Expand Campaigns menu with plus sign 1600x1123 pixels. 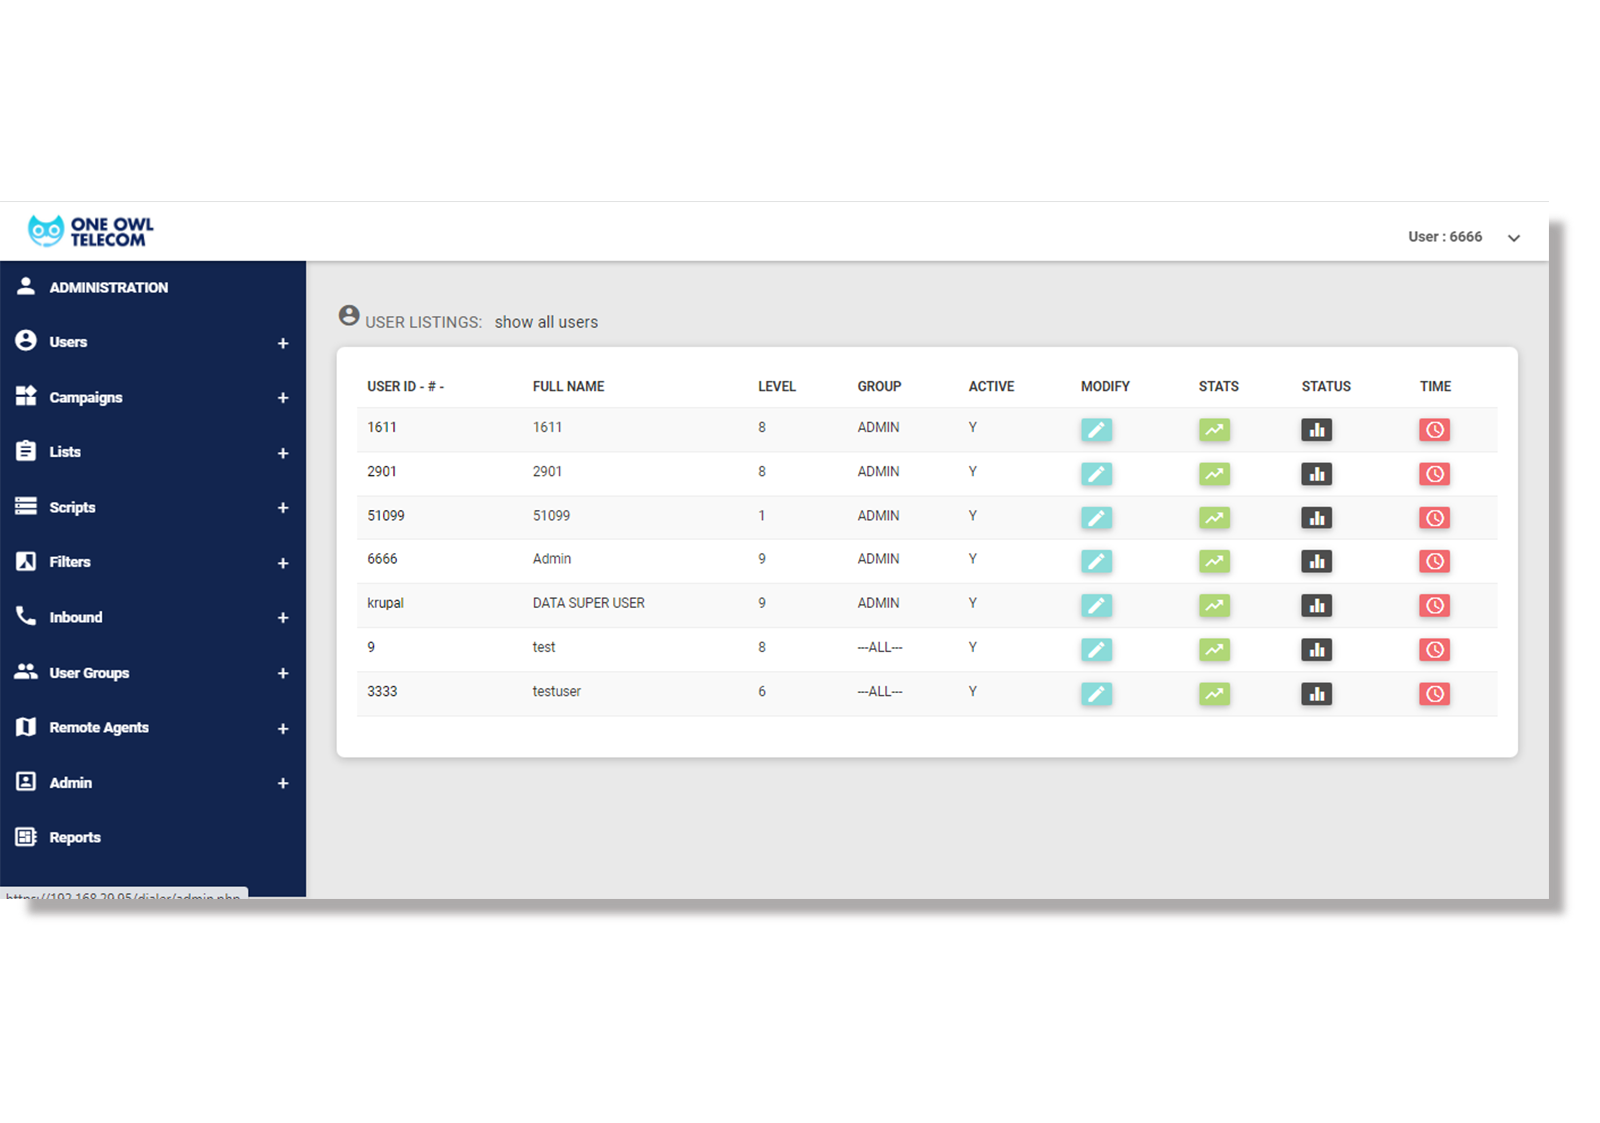(283, 398)
